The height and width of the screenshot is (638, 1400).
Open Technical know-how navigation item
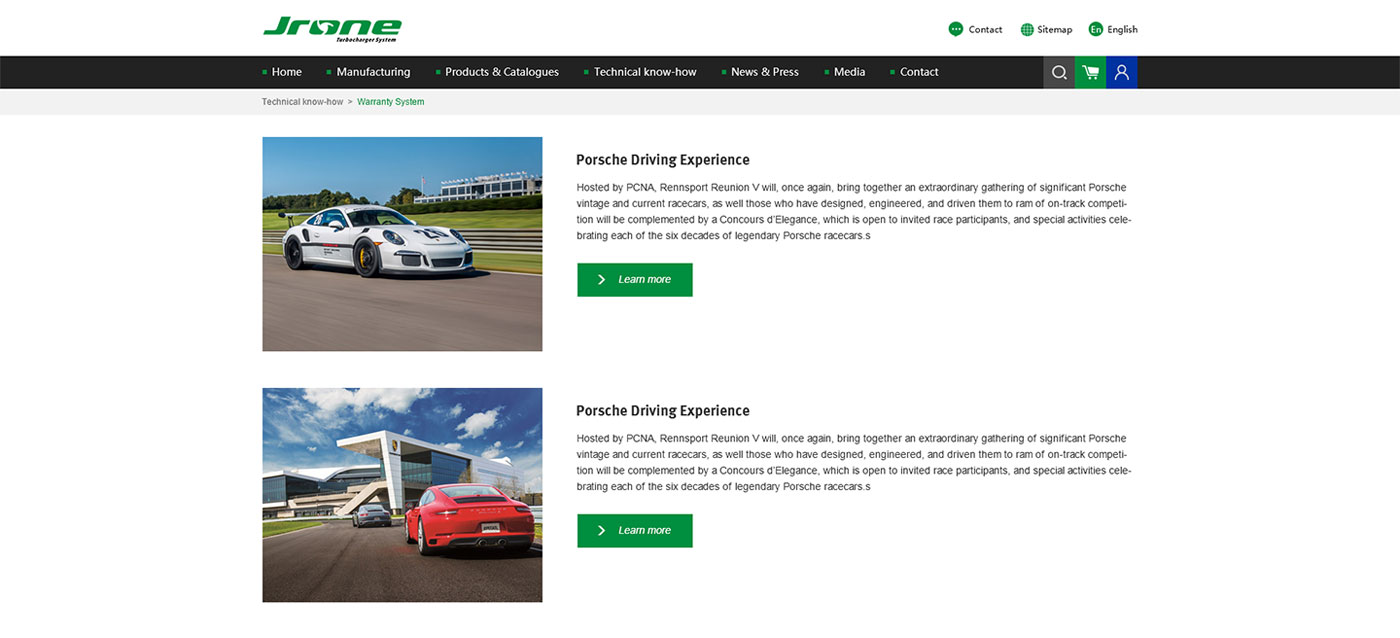coord(644,72)
